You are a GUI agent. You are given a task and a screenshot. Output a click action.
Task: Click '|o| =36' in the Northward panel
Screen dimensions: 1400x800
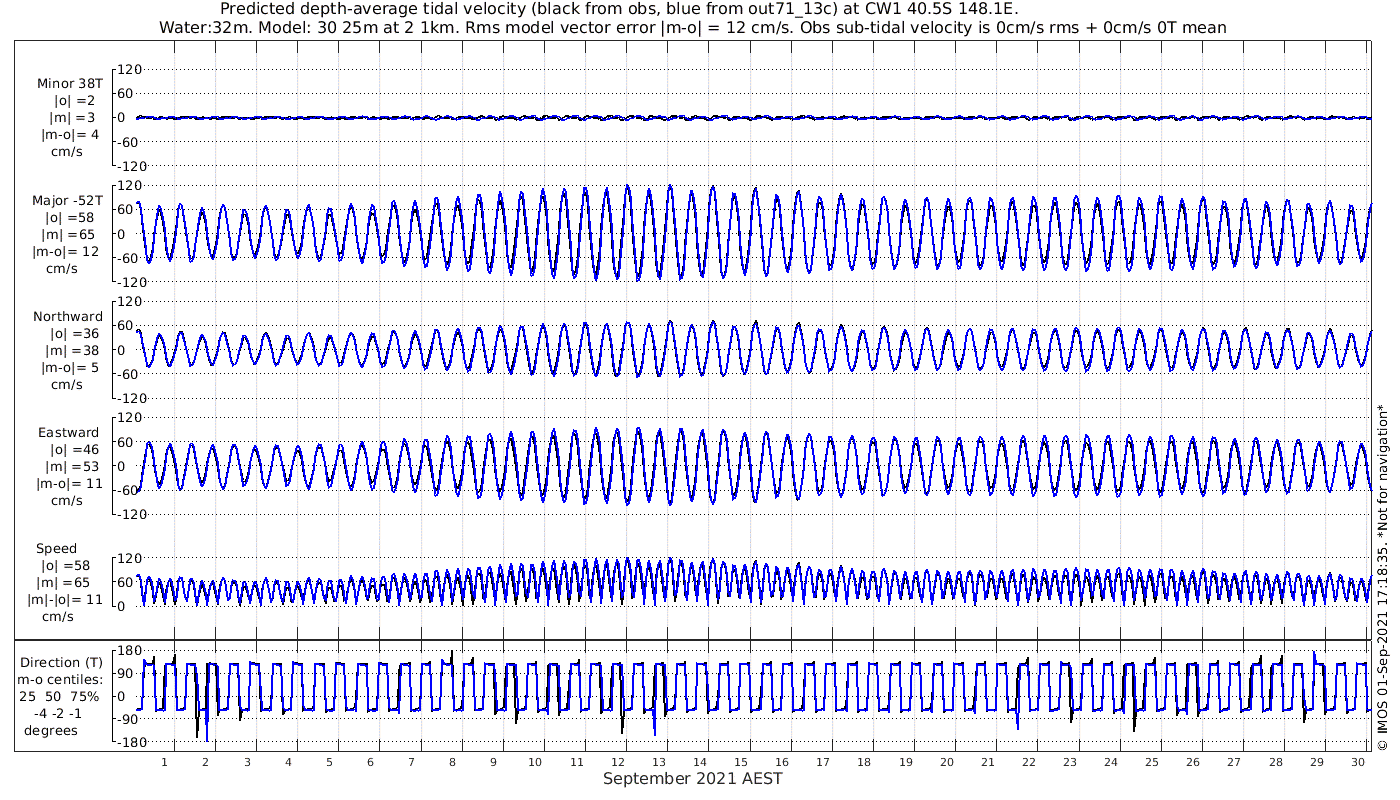click(x=75, y=334)
